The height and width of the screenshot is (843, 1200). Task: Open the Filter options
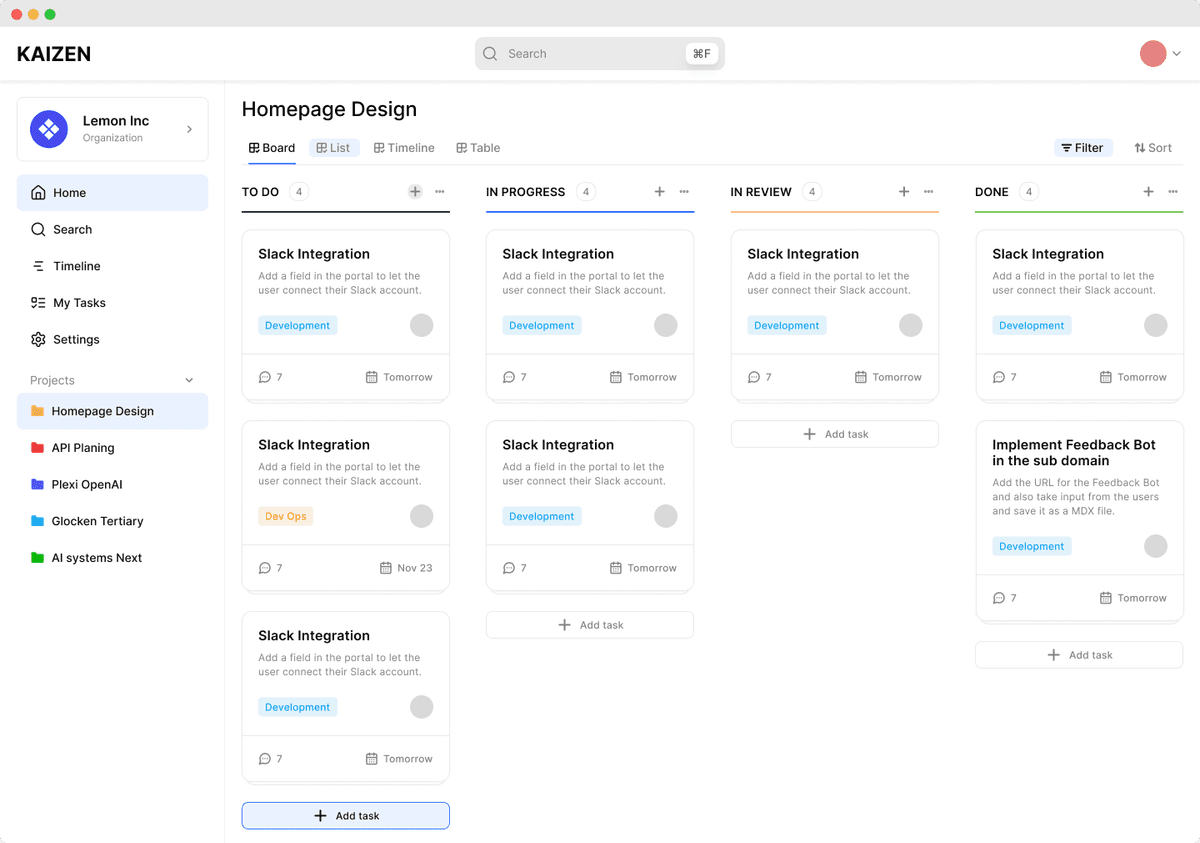click(x=1083, y=148)
